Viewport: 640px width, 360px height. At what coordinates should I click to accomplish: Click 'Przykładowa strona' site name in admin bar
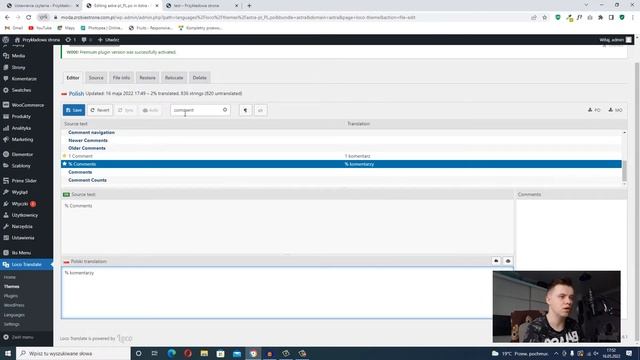[x=37, y=40]
